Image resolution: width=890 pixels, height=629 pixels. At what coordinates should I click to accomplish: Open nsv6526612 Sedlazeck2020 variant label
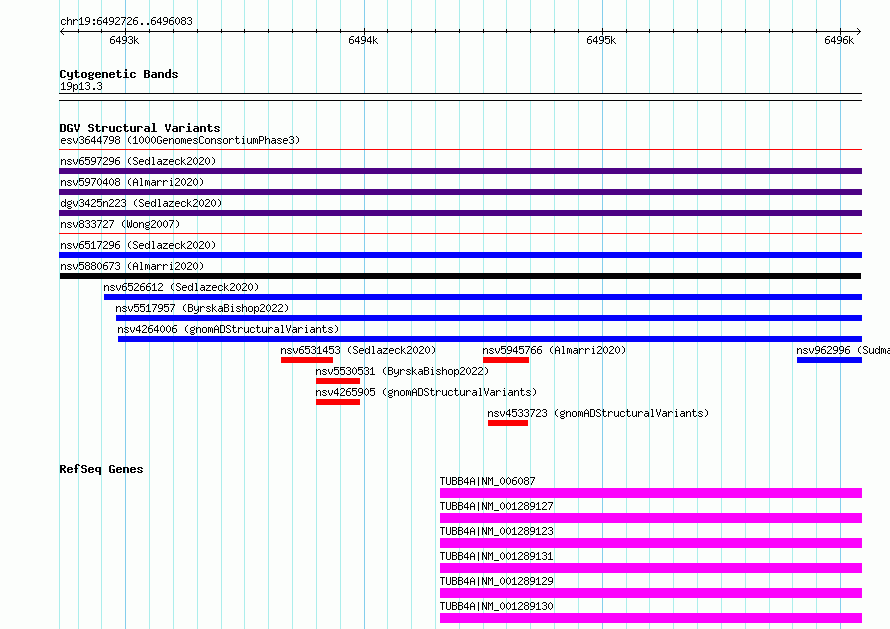click(181, 287)
